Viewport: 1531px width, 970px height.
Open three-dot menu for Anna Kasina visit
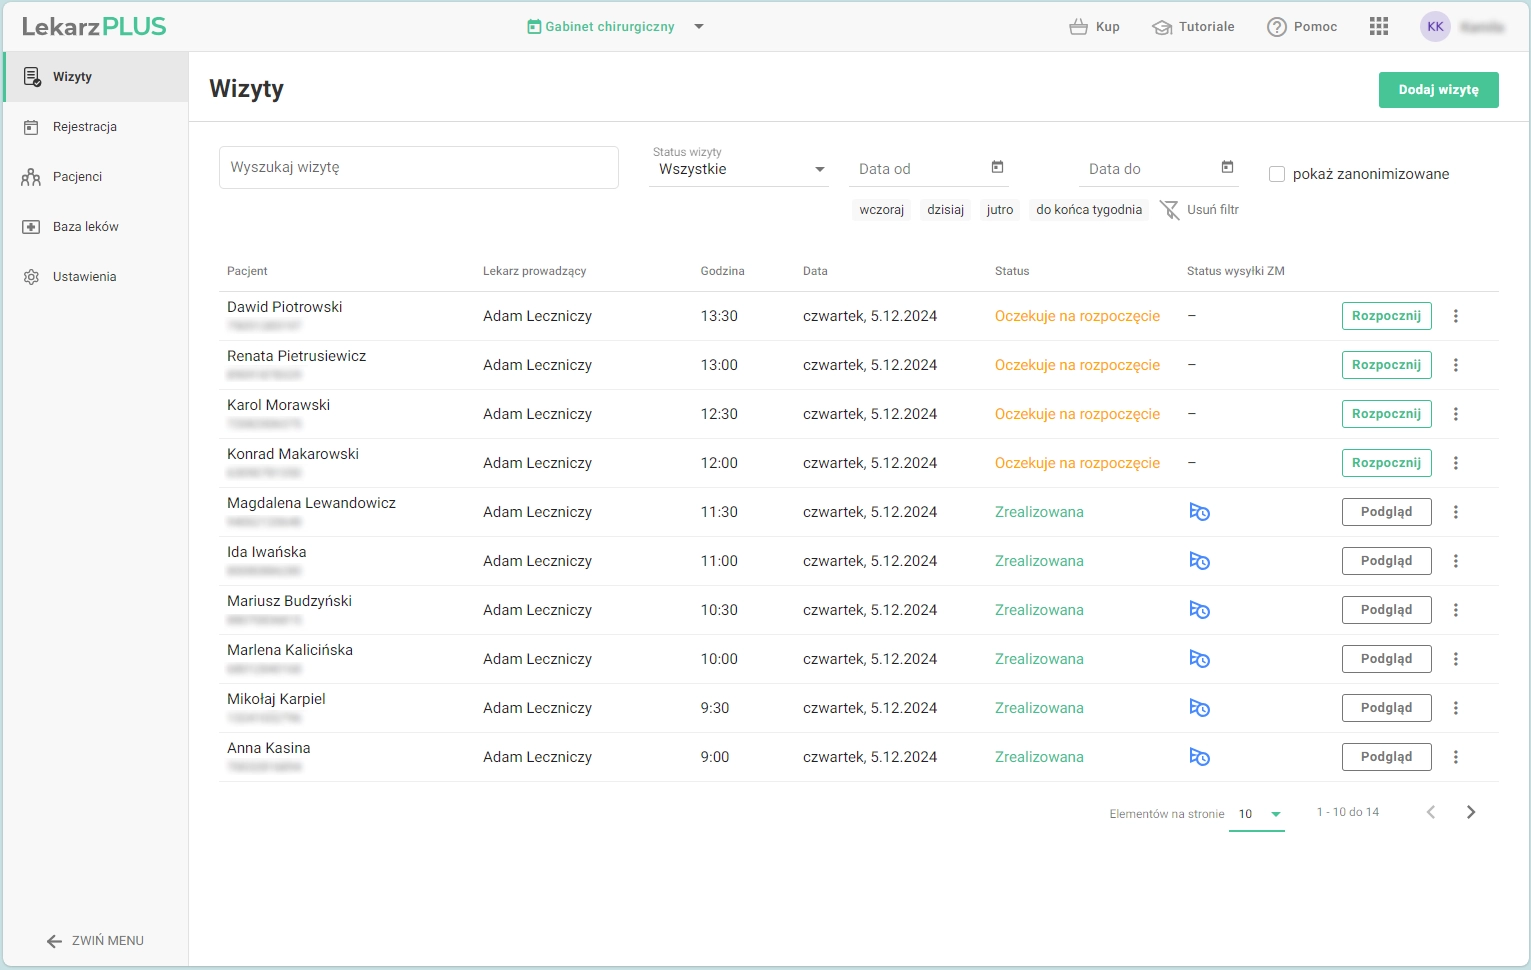point(1455,757)
